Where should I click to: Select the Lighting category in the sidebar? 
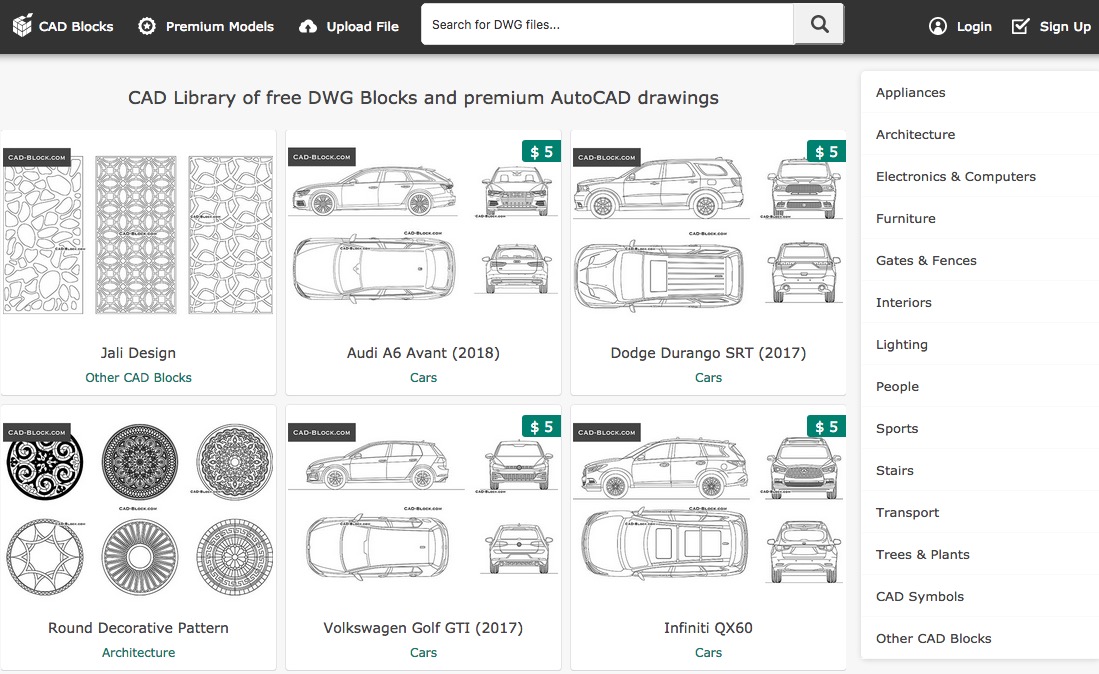980,345
